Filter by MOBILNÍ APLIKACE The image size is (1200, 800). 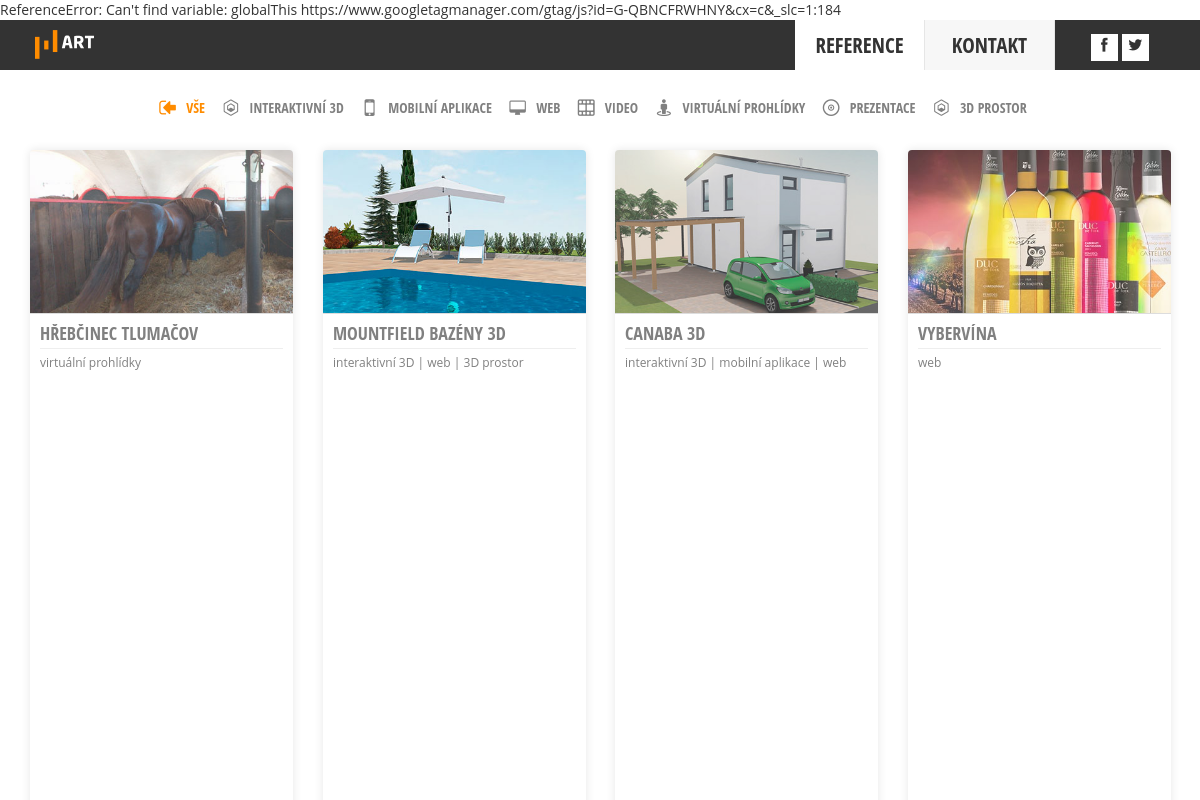[440, 108]
